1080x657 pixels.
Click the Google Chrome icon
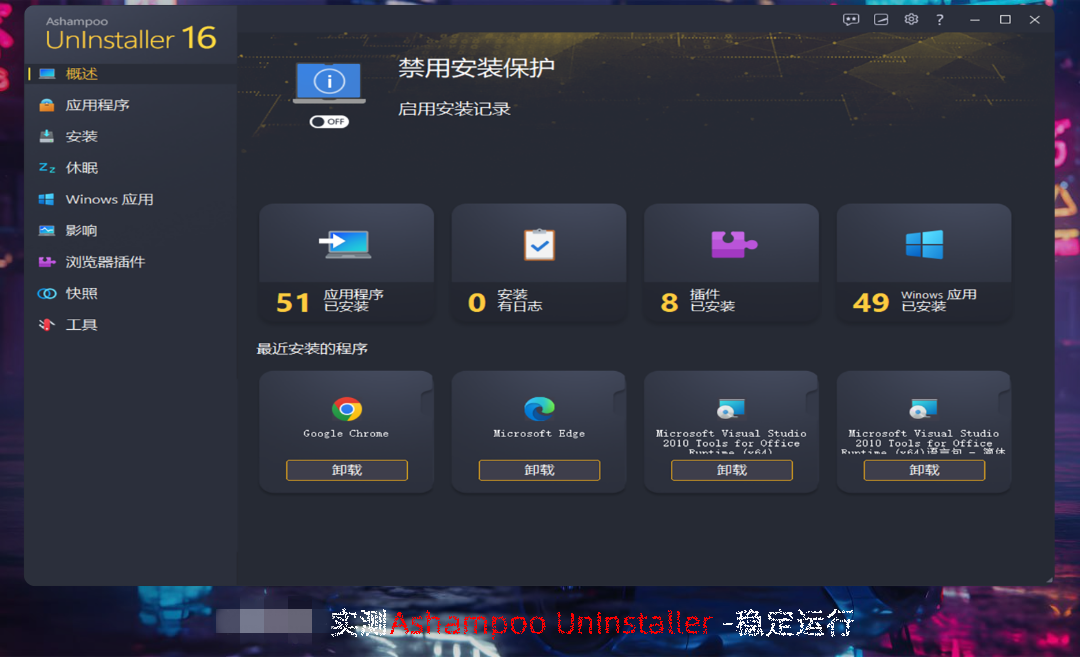346,409
